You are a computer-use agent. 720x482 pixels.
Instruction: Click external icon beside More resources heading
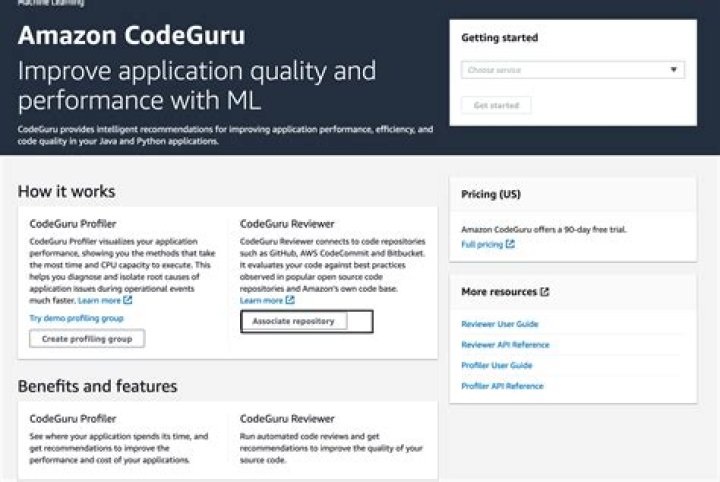click(x=545, y=292)
